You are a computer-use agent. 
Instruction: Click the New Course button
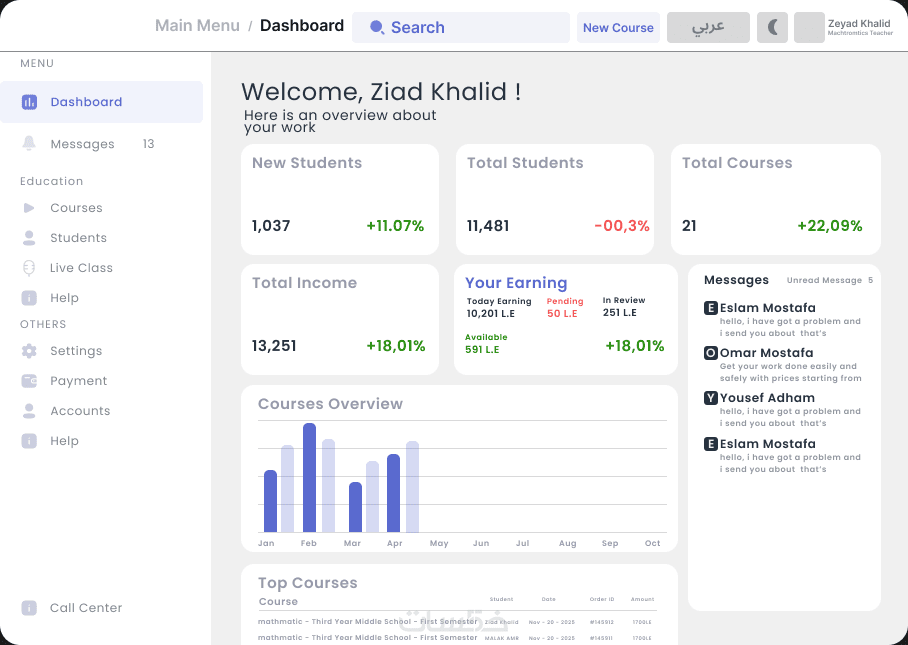[x=618, y=27]
